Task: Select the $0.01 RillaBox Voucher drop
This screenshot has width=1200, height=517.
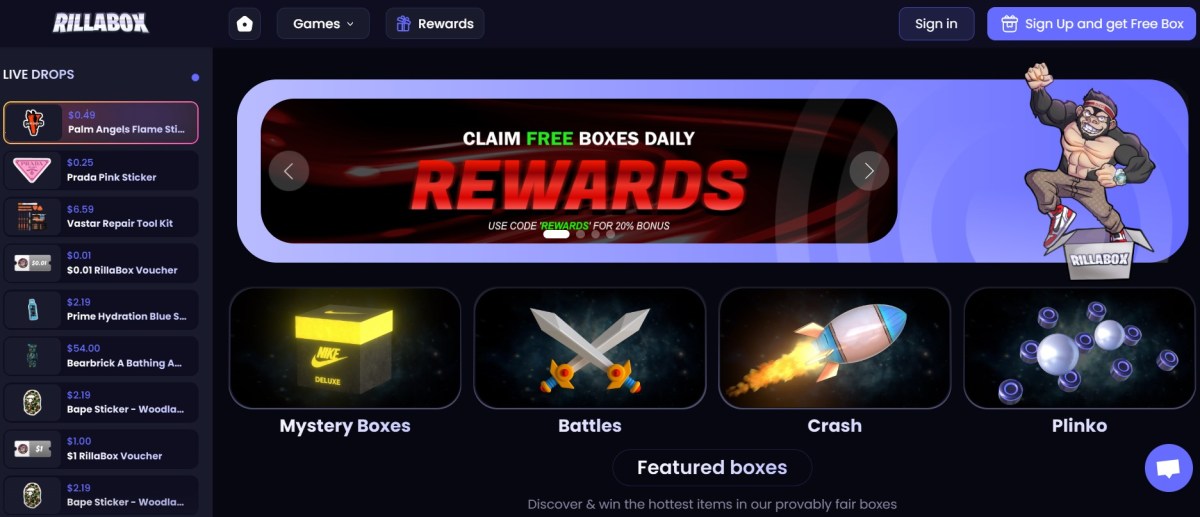Action: [101, 263]
